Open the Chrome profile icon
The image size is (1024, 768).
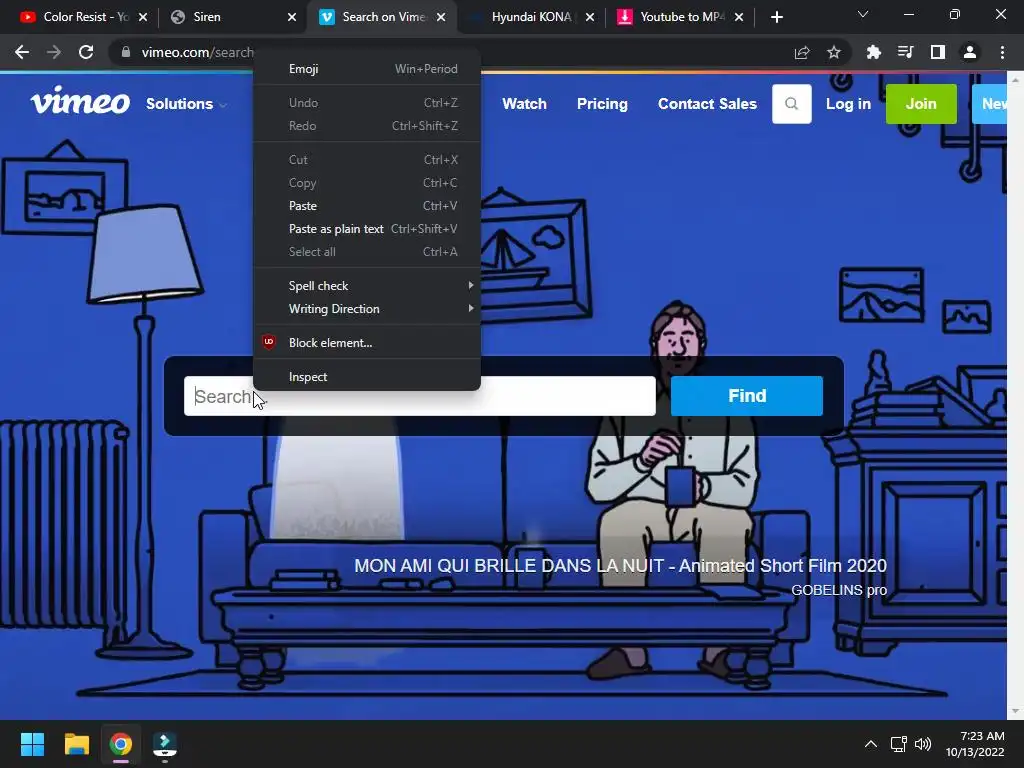click(970, 52)
